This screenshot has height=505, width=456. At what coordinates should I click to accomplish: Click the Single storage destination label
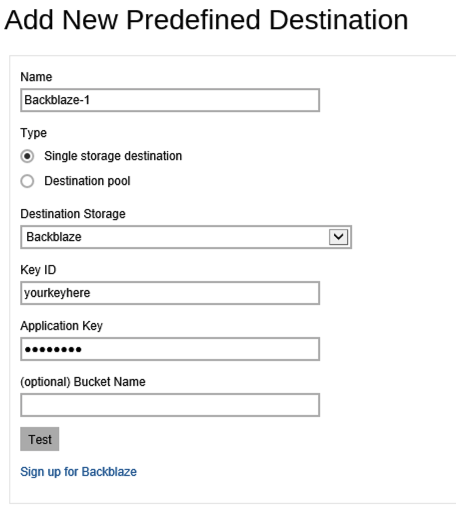[x=113, y=156]
